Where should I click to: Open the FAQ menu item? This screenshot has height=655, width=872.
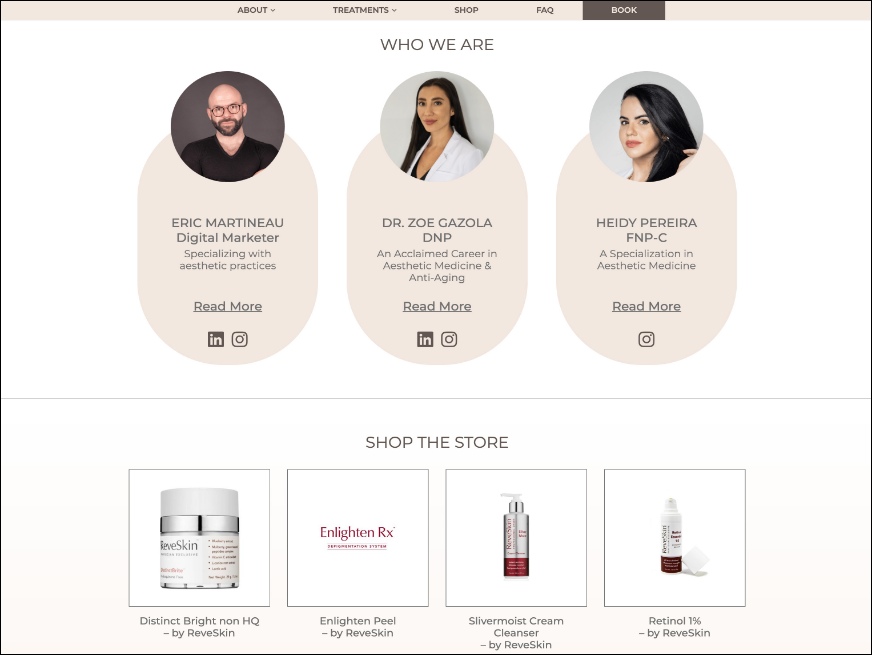click(x=545, y=10)
